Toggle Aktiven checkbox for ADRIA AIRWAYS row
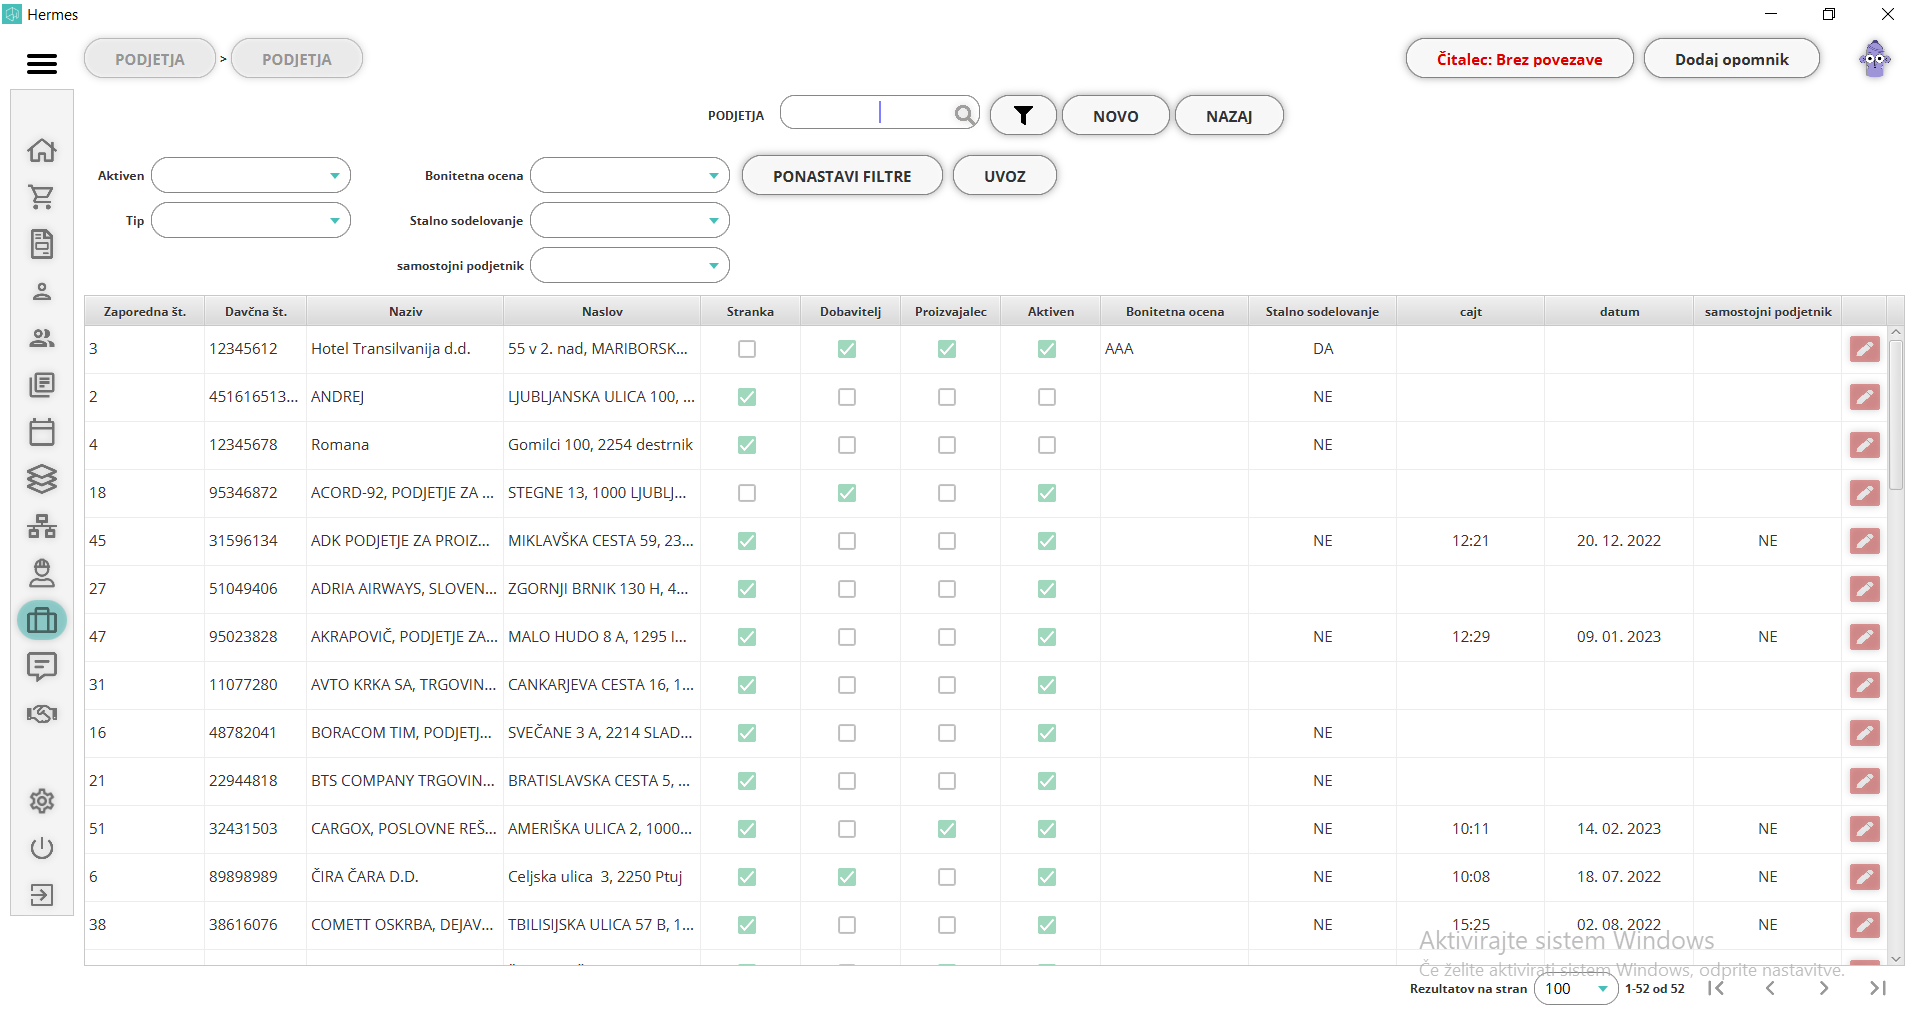Image resolution: width=1916 pixels, height=1029 pixels. [x=1047, y=589]
